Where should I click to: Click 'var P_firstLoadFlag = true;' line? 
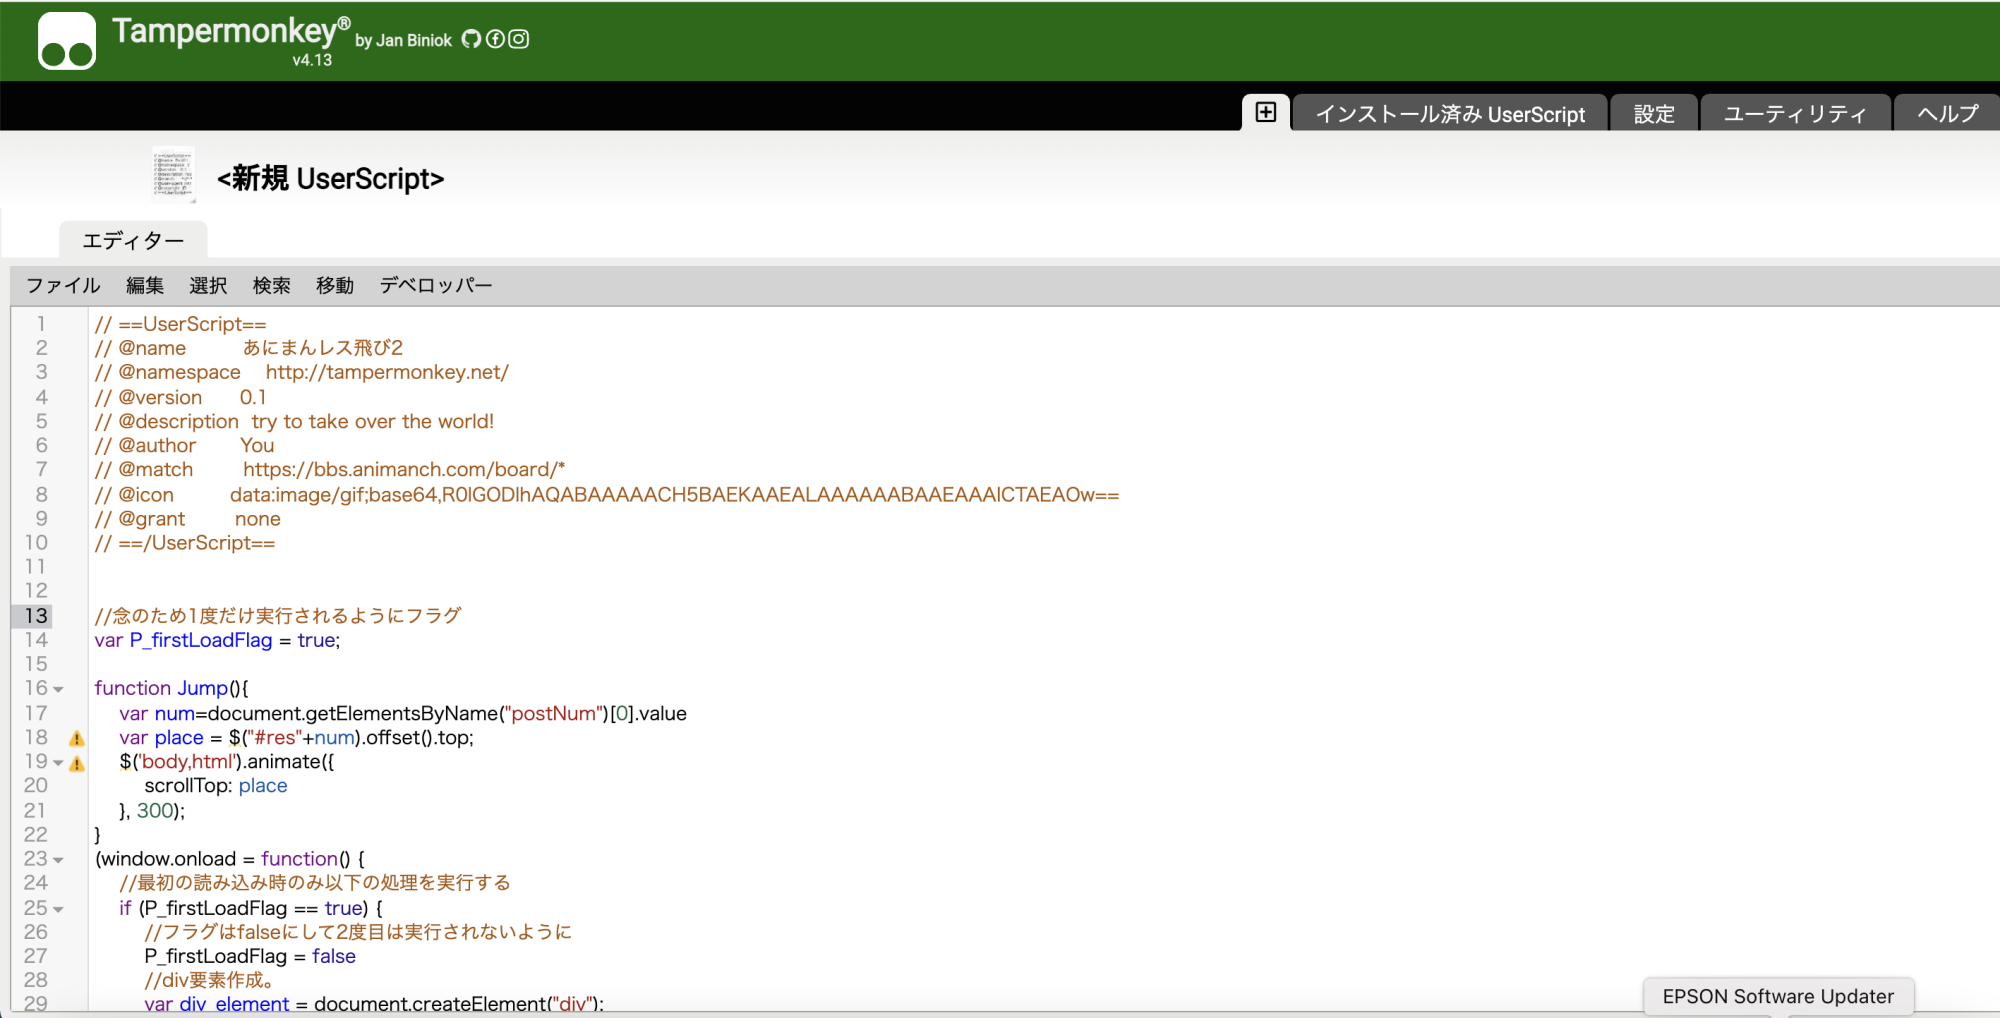click(217, 640)
